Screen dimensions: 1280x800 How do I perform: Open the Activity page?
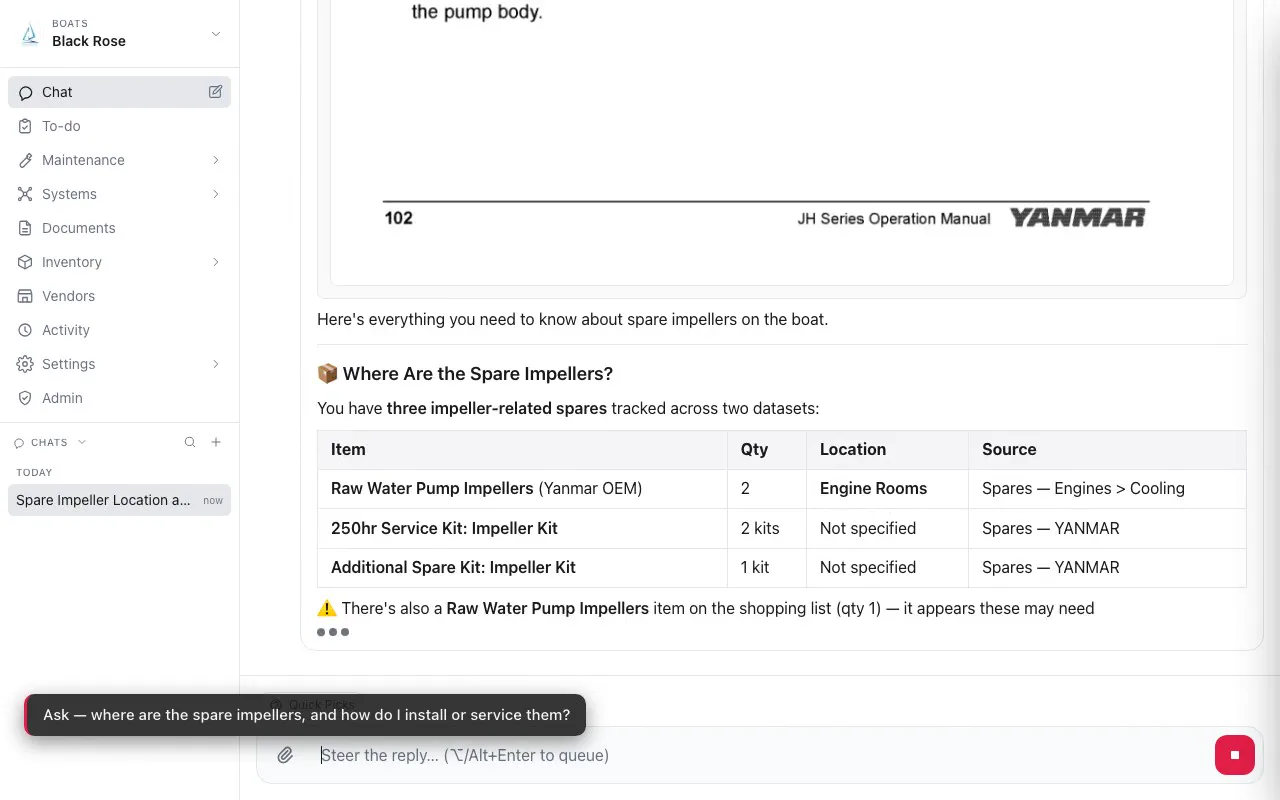click(119, 330)
